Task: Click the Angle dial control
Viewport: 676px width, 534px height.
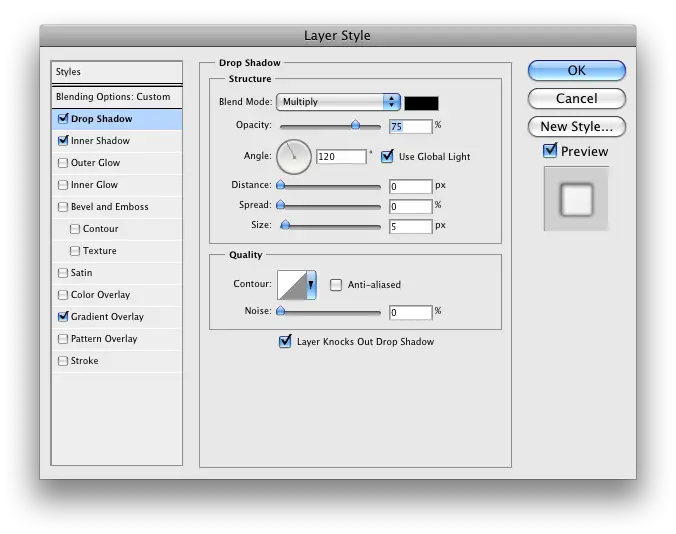Action: [x=294, y=155]
